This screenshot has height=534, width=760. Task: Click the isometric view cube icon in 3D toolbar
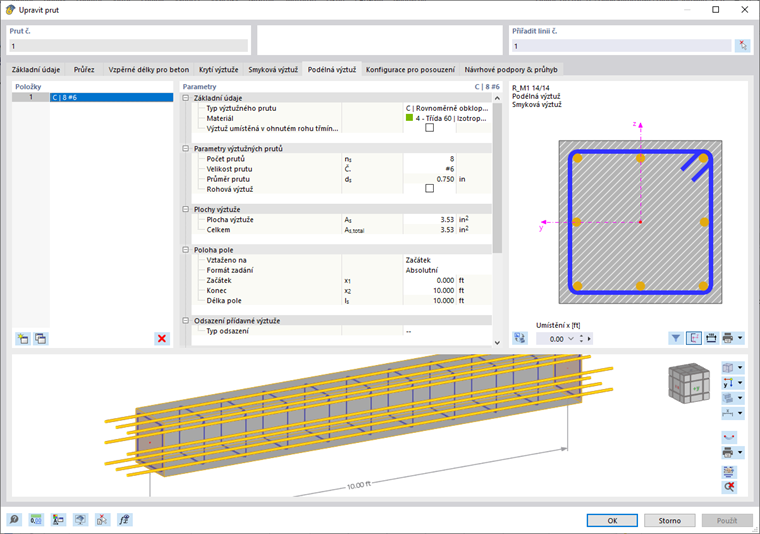click(728, 368)
